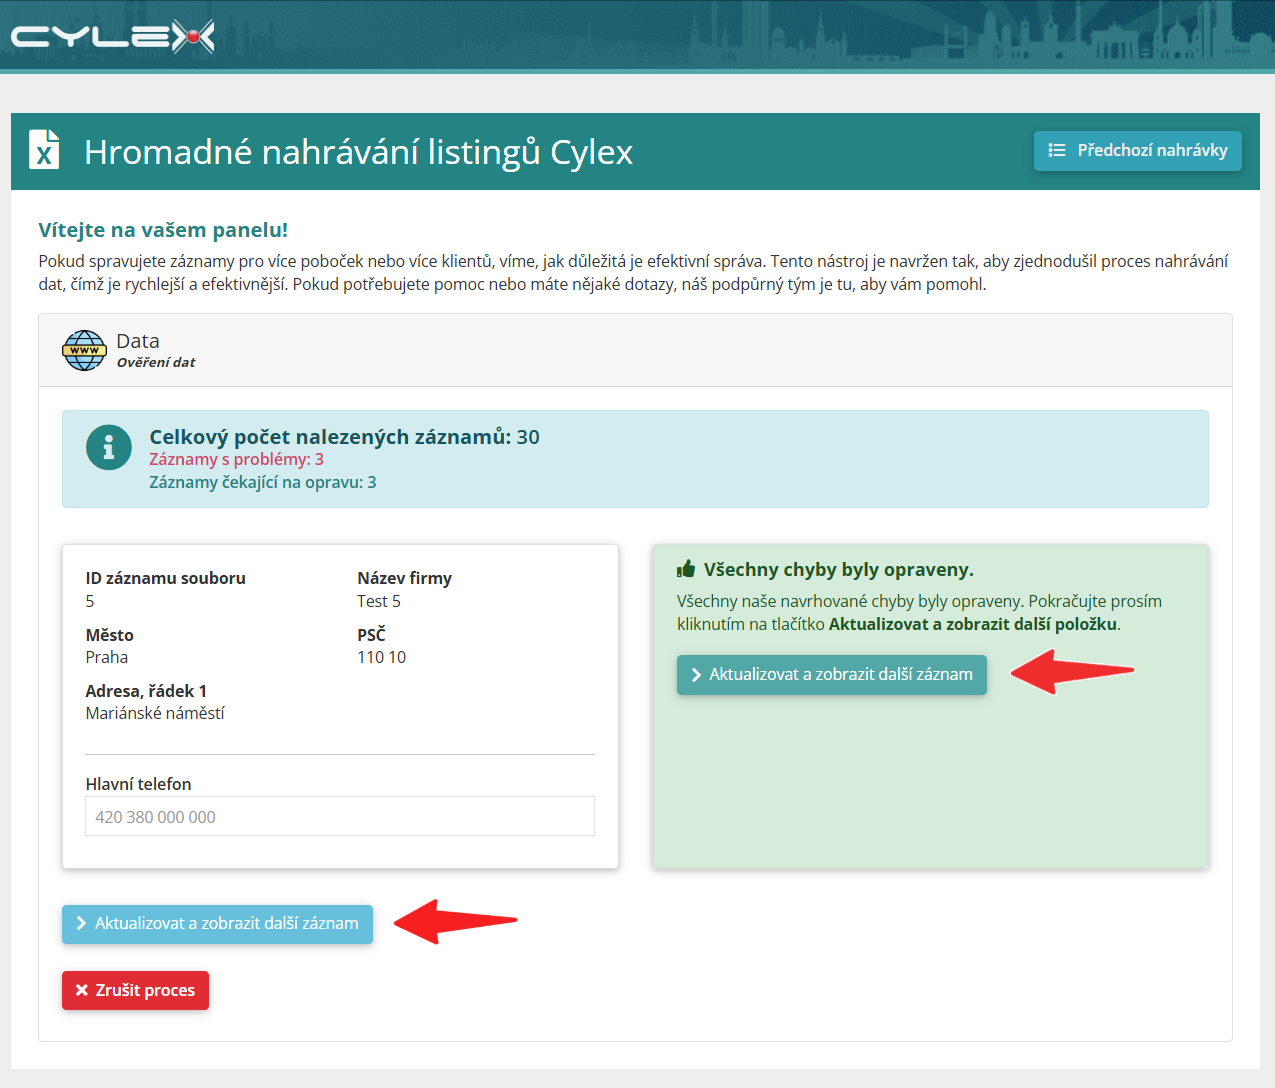The width and height of the screenshot is (1275, 1088).
Task: Click the Ověření dat subtitle
Action: (156, 362)
